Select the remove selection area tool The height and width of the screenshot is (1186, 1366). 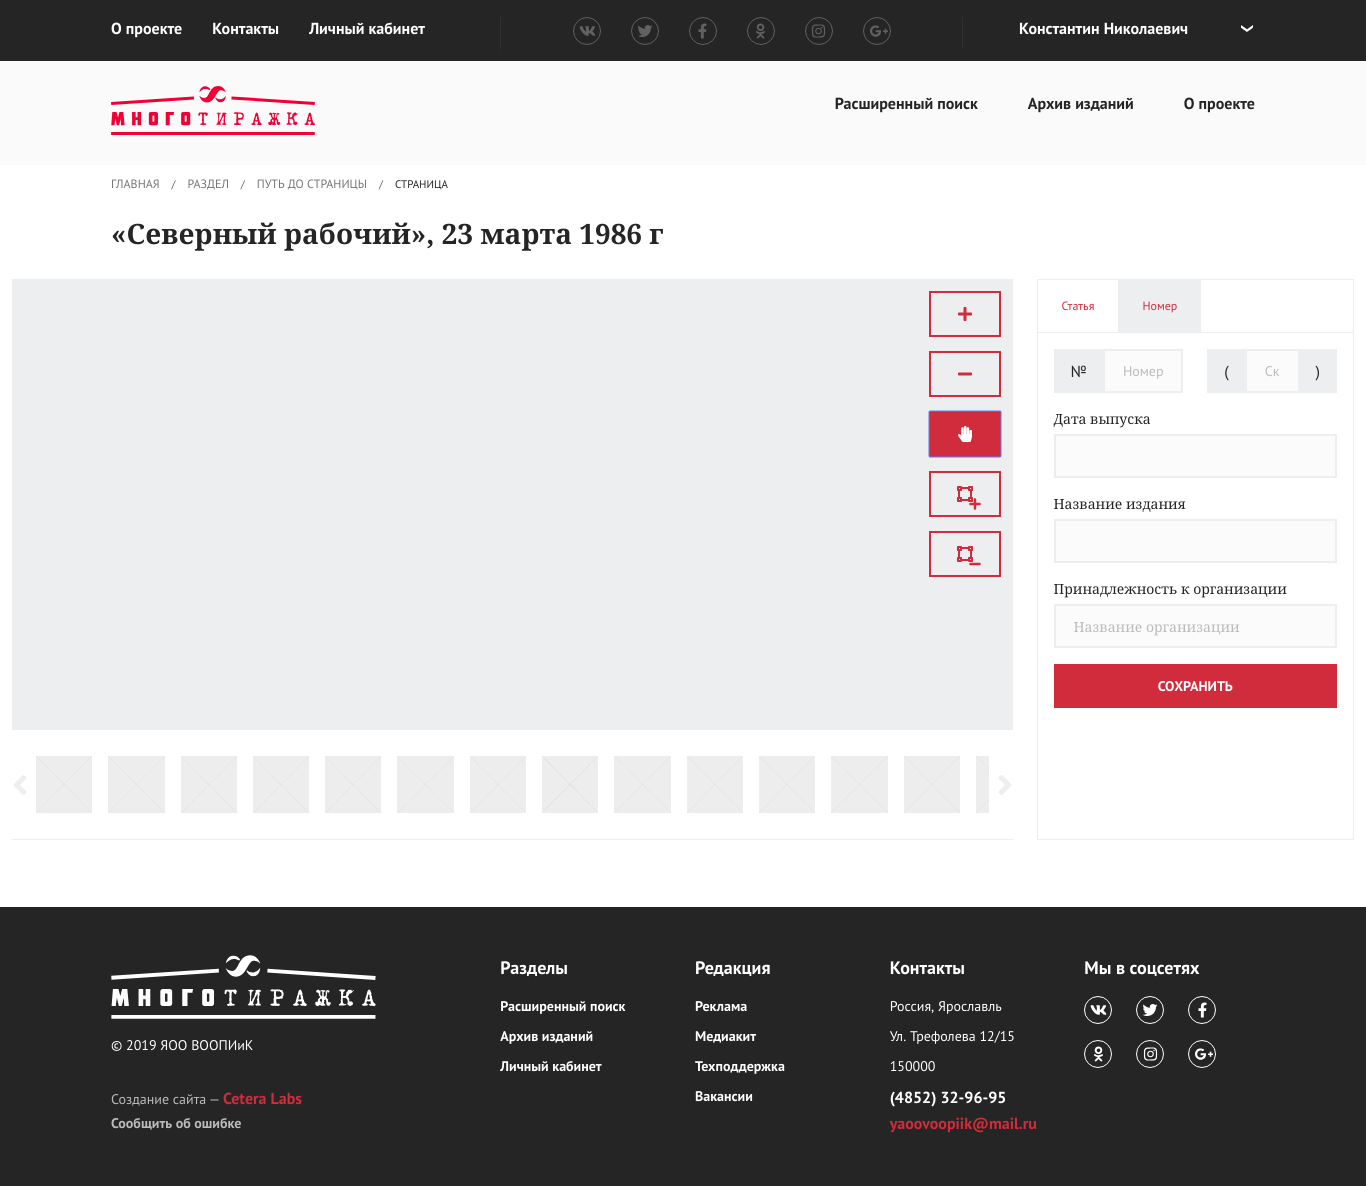[964, 553]
